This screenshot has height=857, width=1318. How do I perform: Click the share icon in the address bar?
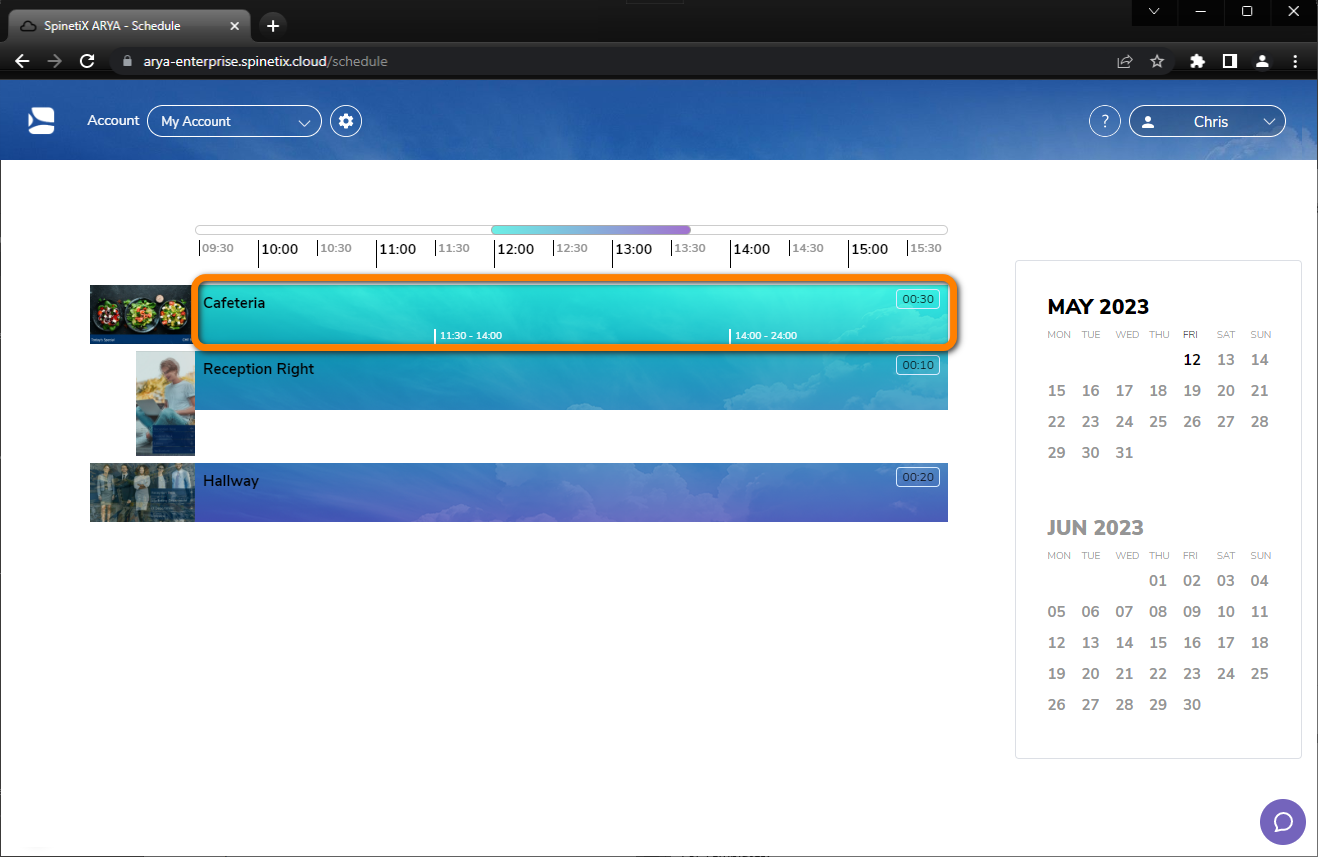tap(1124, 61)
